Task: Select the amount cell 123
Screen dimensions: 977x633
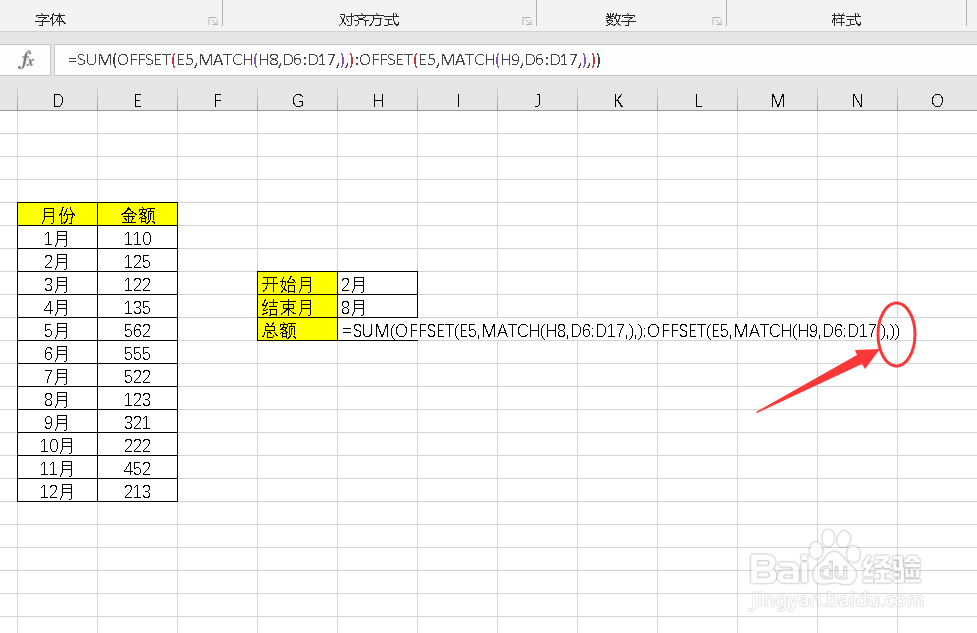Action: tap(137, 399)
